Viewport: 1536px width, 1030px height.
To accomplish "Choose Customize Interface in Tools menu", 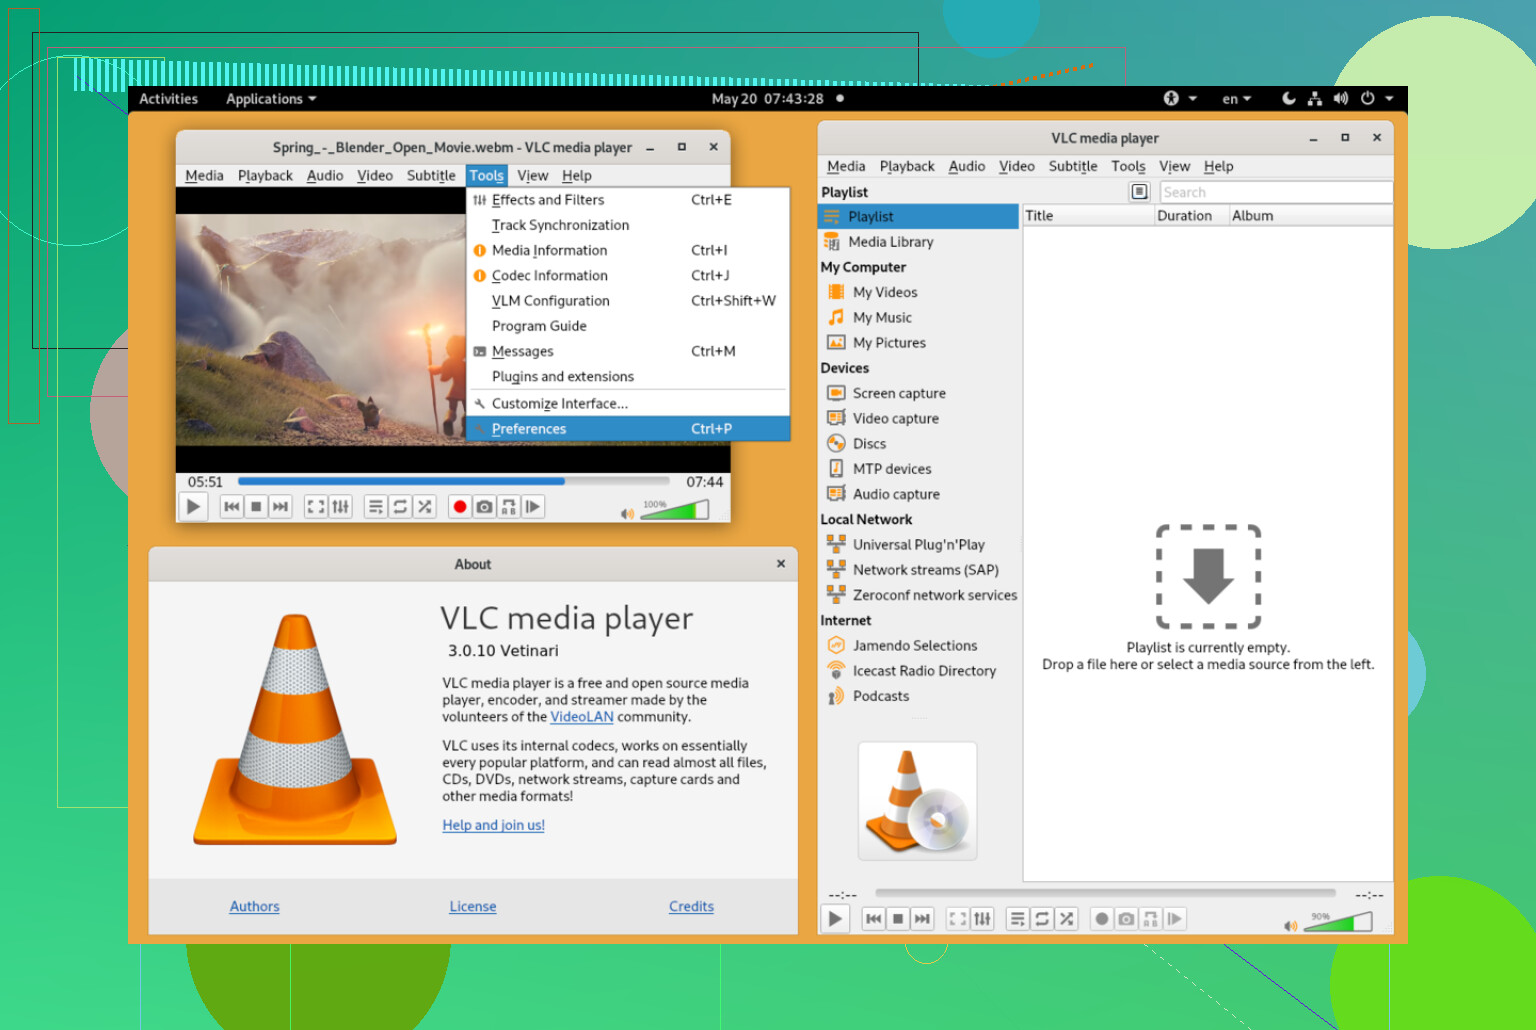I will pos(628,403).
